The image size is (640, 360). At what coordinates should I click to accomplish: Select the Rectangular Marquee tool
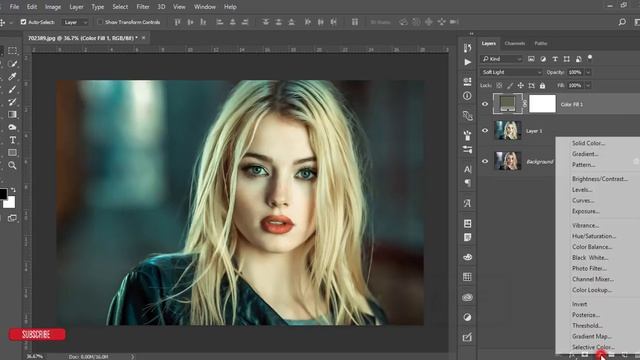12,51
